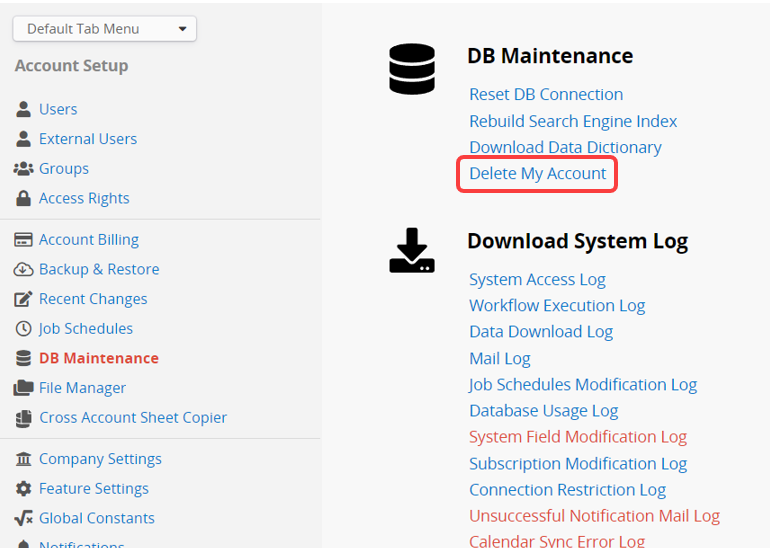Click the Company Settings building icon

[x=23, y=459]
